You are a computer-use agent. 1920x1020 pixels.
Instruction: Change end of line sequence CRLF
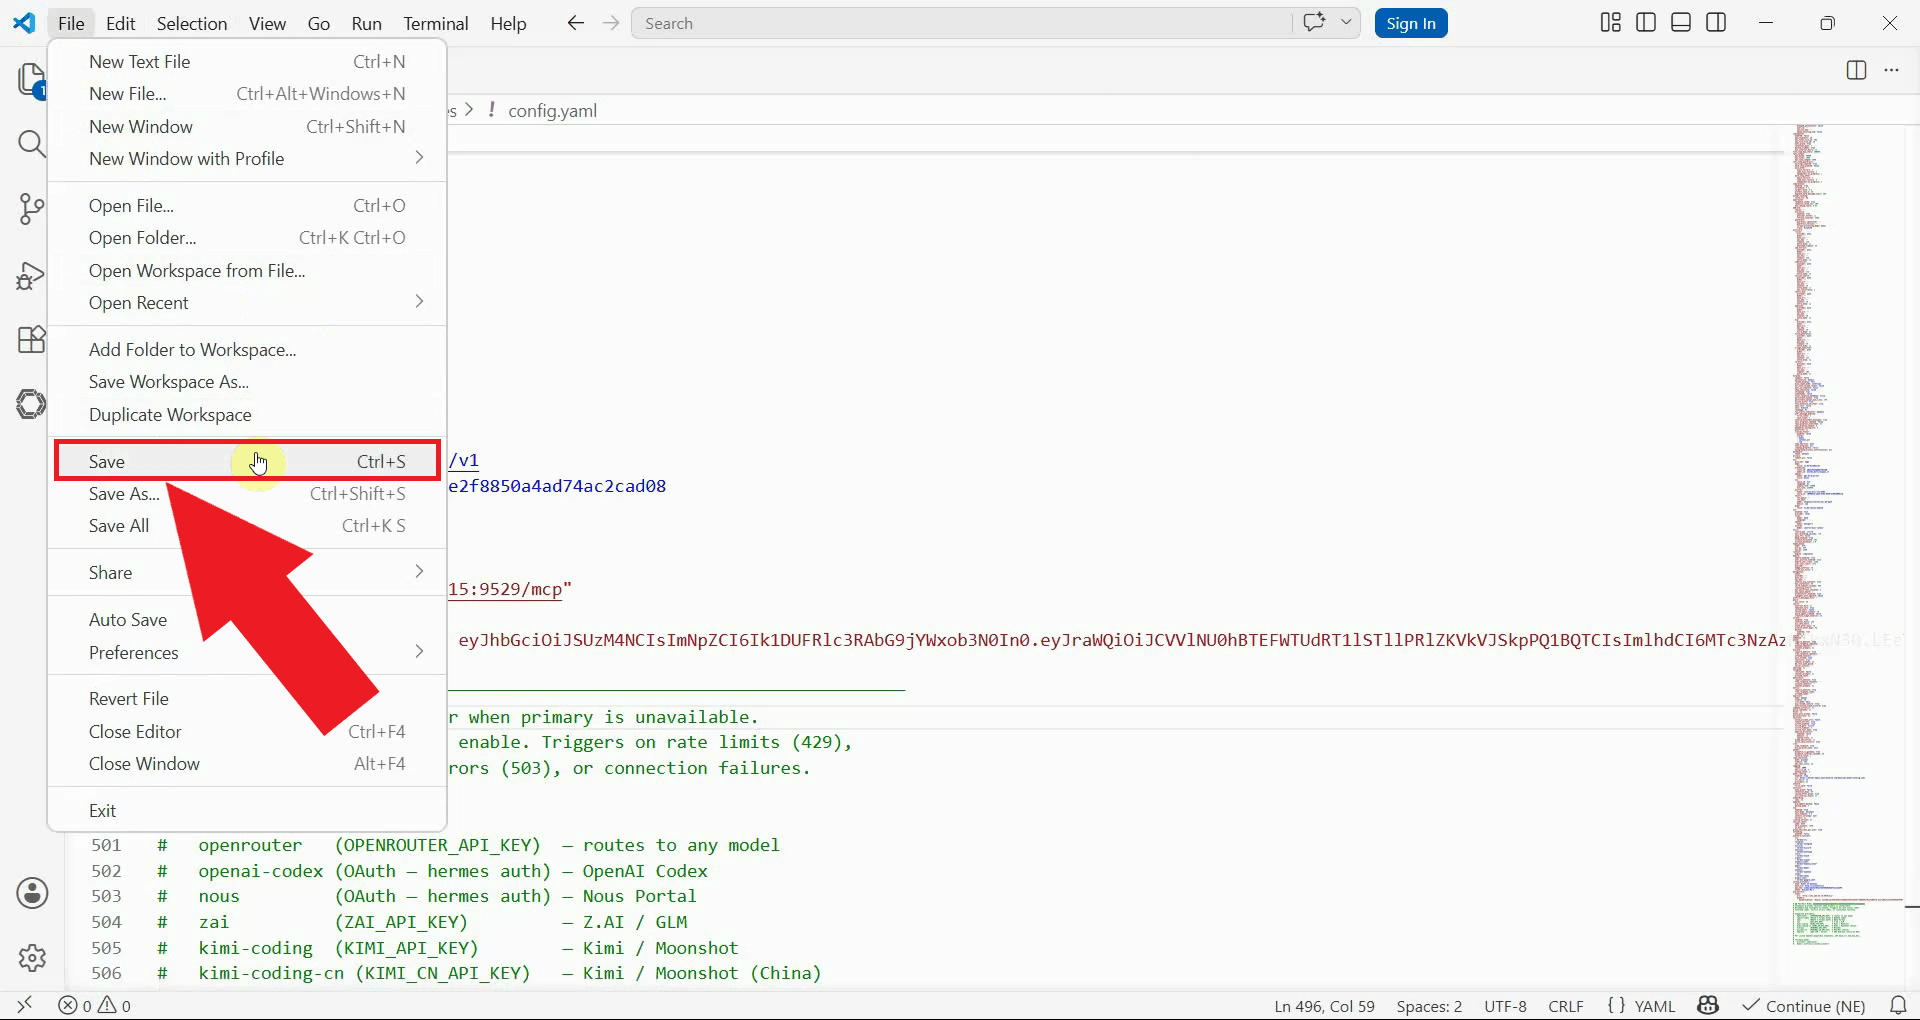(1566, 1006)
